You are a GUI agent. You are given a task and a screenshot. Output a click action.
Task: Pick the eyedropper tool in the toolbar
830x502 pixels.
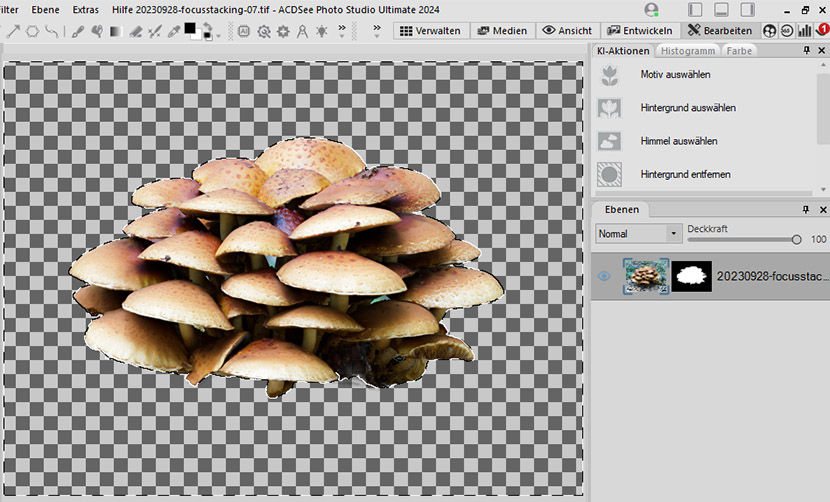(174, 31)
